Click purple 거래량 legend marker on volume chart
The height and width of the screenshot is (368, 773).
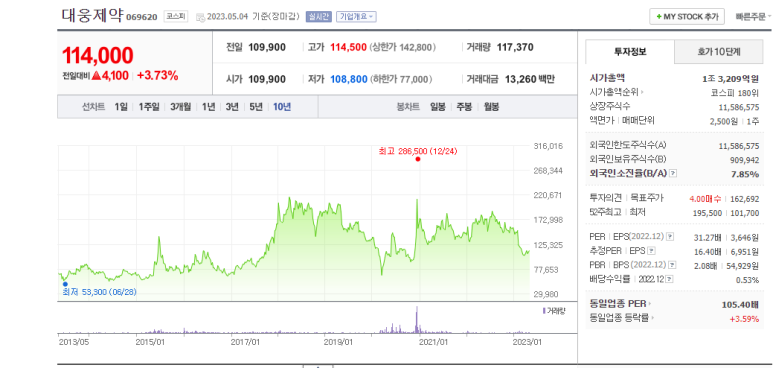click(x=543, y=311)
